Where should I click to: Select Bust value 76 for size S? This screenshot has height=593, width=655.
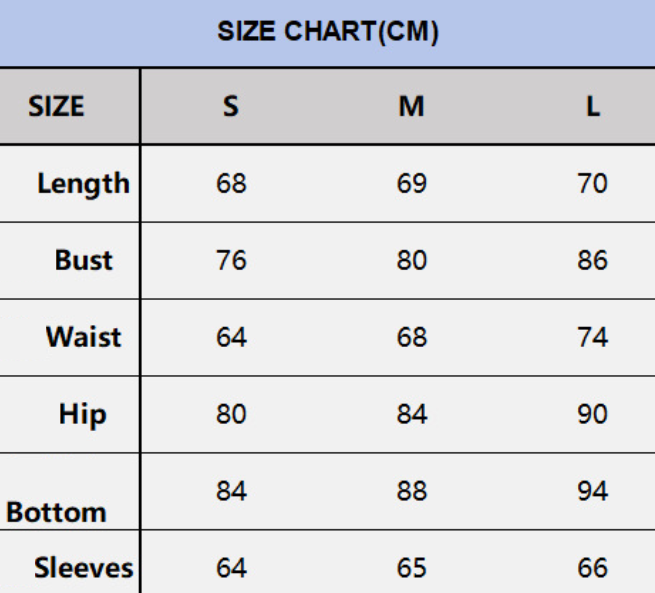(x=231, y=260)
